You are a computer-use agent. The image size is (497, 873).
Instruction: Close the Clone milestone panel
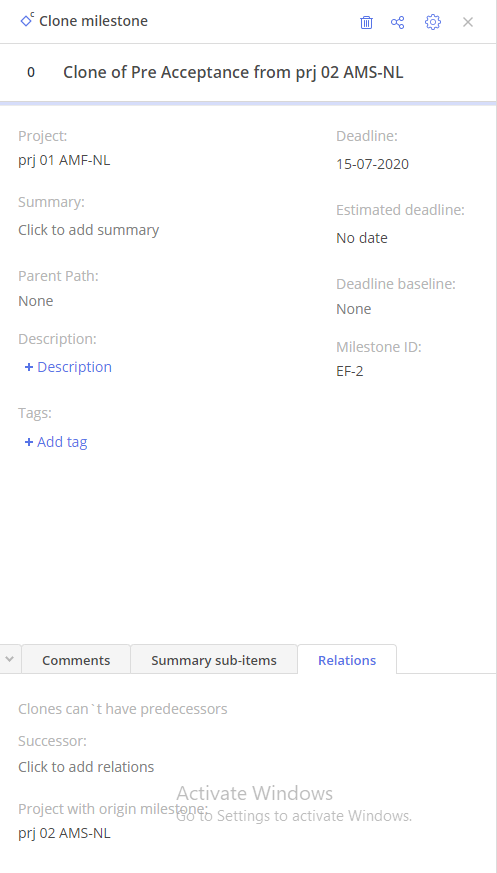pos(468,22)
